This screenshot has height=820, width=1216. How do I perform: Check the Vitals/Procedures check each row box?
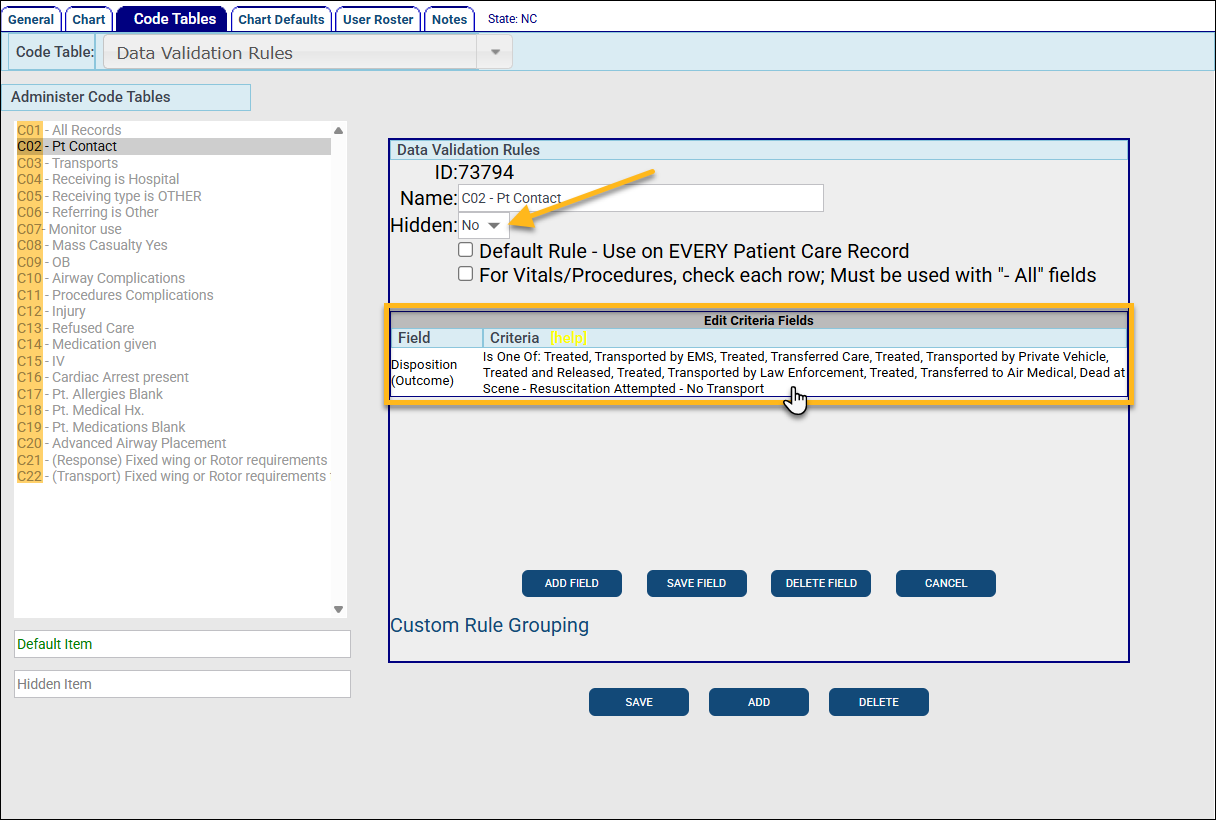click(x=465, y=274)
